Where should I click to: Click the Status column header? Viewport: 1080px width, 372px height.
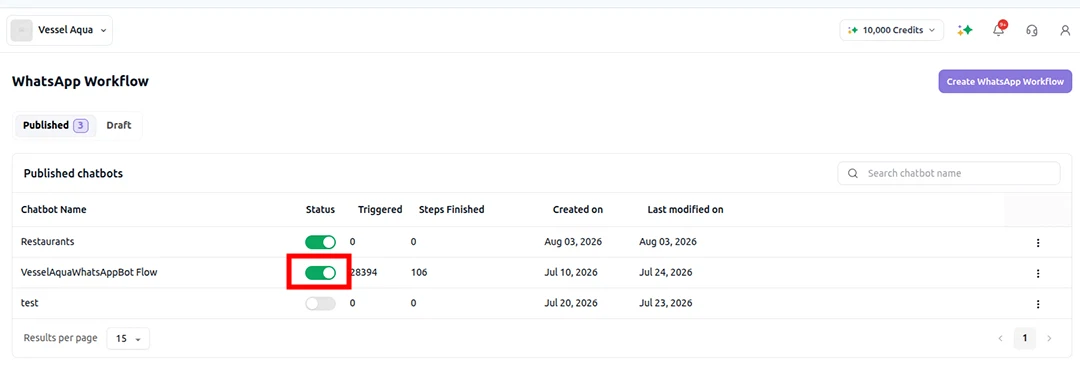320,209
